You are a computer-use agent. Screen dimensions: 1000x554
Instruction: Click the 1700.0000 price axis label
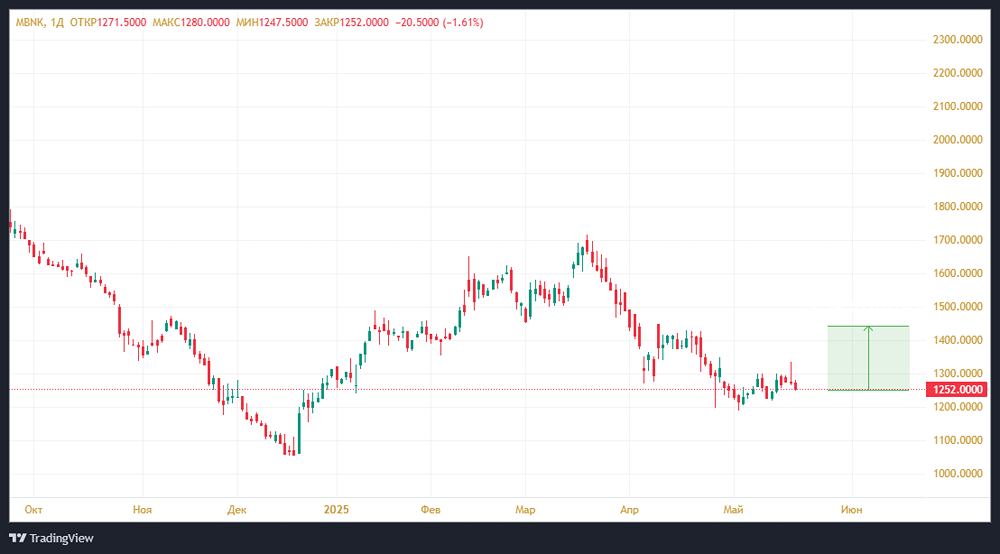[957, 240]
